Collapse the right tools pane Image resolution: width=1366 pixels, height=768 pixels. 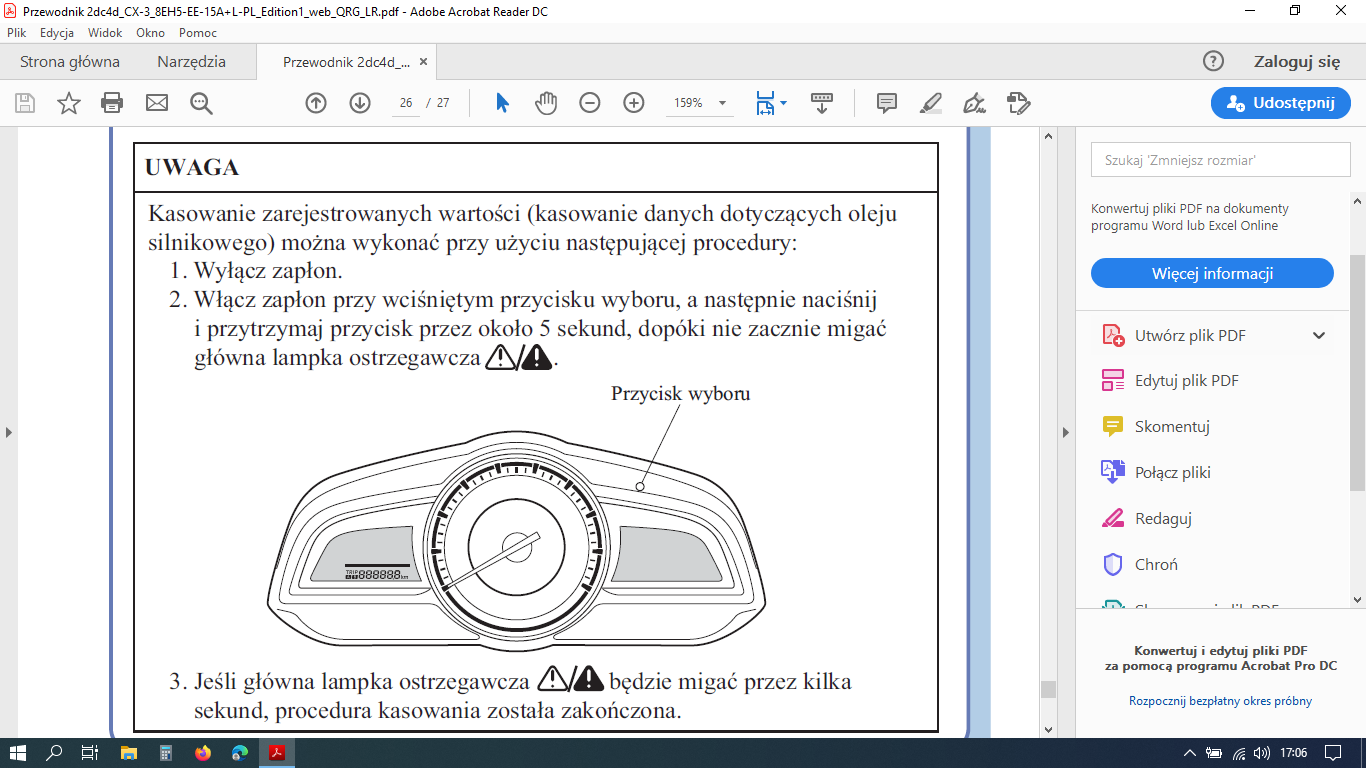1064,432
